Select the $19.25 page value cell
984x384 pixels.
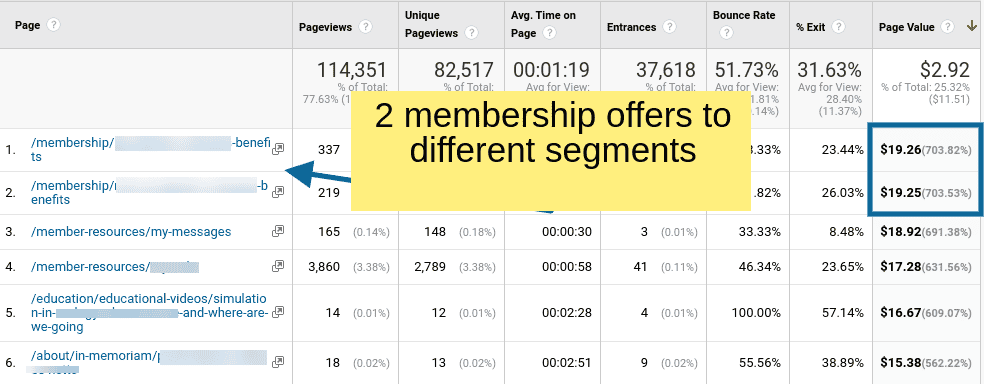[x=926, y=193]
